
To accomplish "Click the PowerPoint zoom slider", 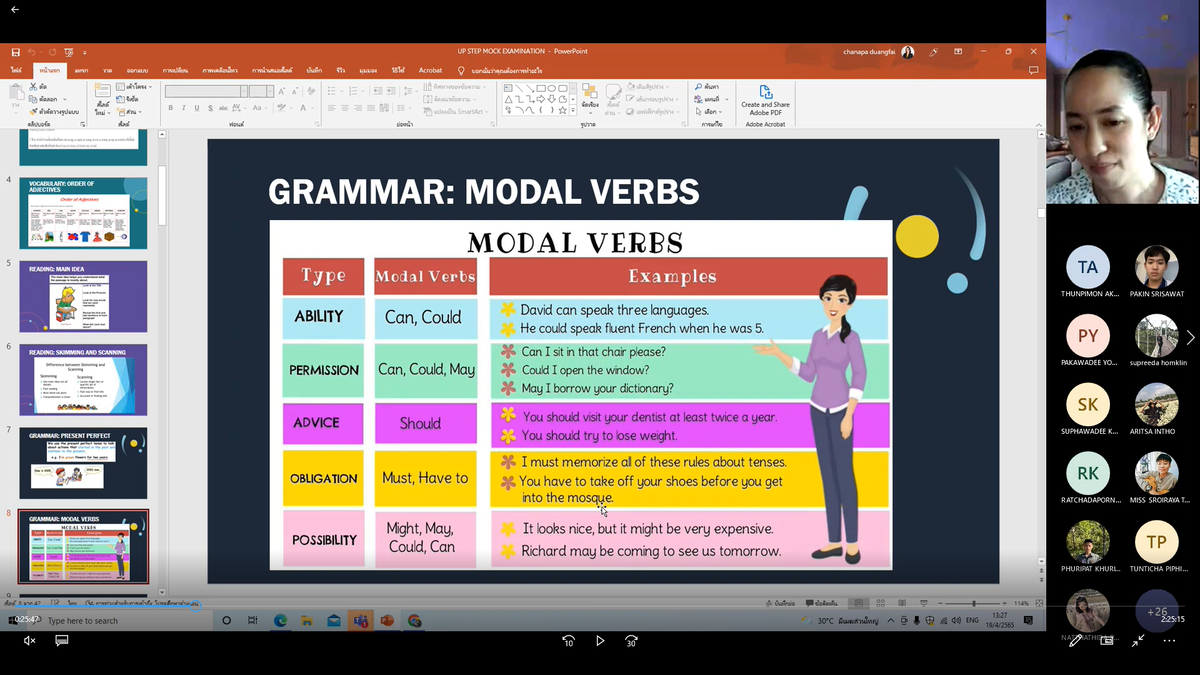I will tap(973, 604).
